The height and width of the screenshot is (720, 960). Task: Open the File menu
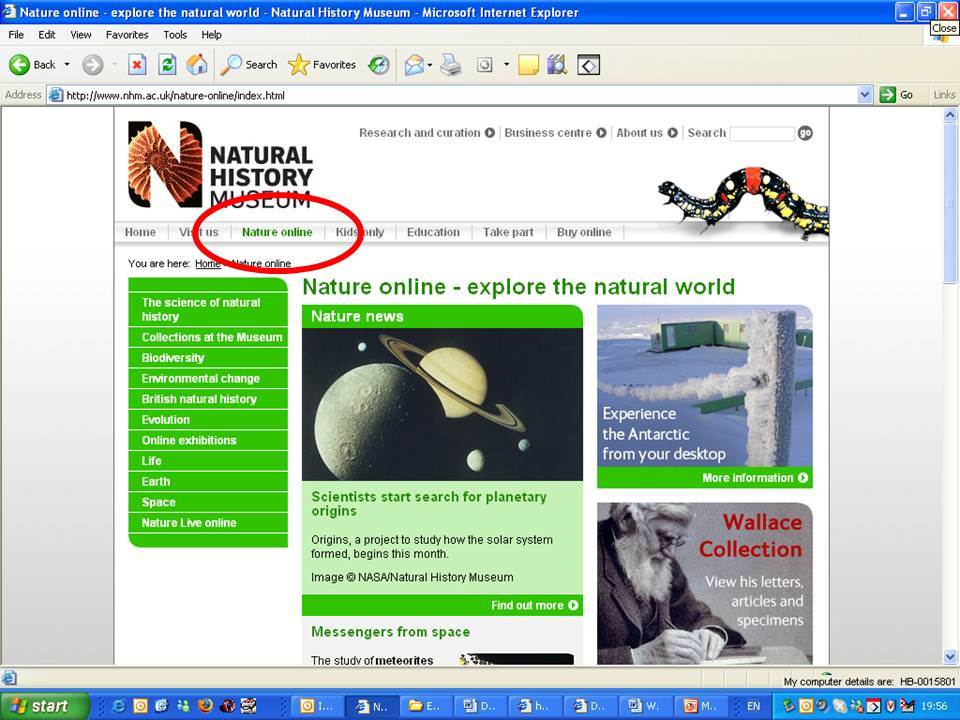click(16, 35)
